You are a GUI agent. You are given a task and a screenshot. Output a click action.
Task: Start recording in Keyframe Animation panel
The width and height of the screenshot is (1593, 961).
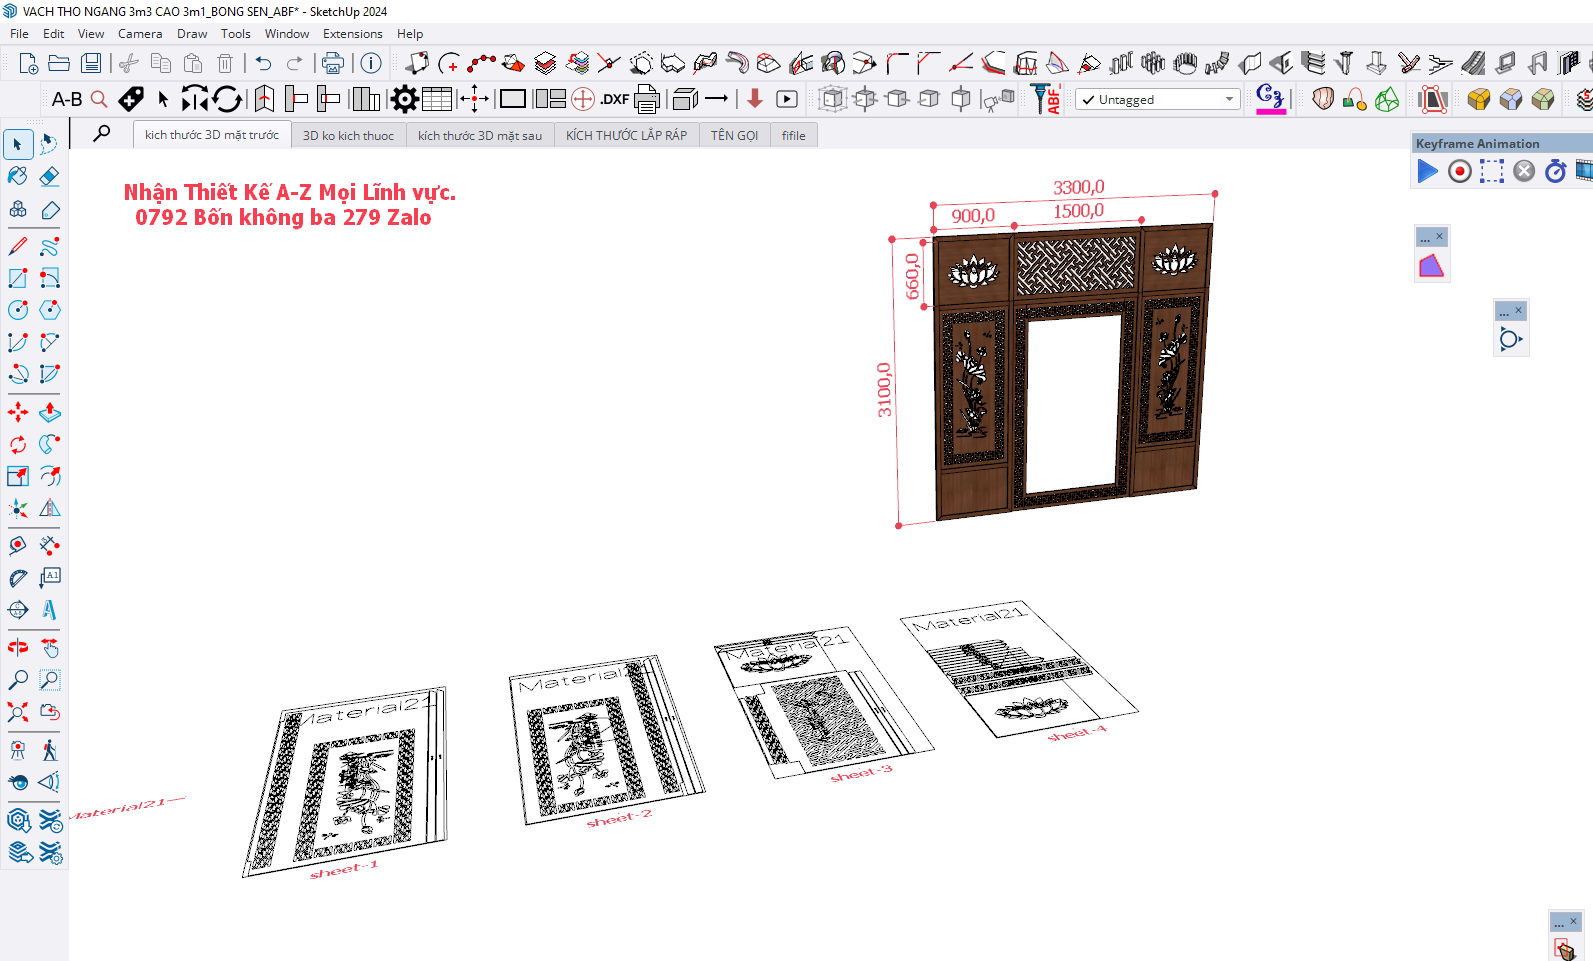pyautogui.click(x=1459, y=171)
